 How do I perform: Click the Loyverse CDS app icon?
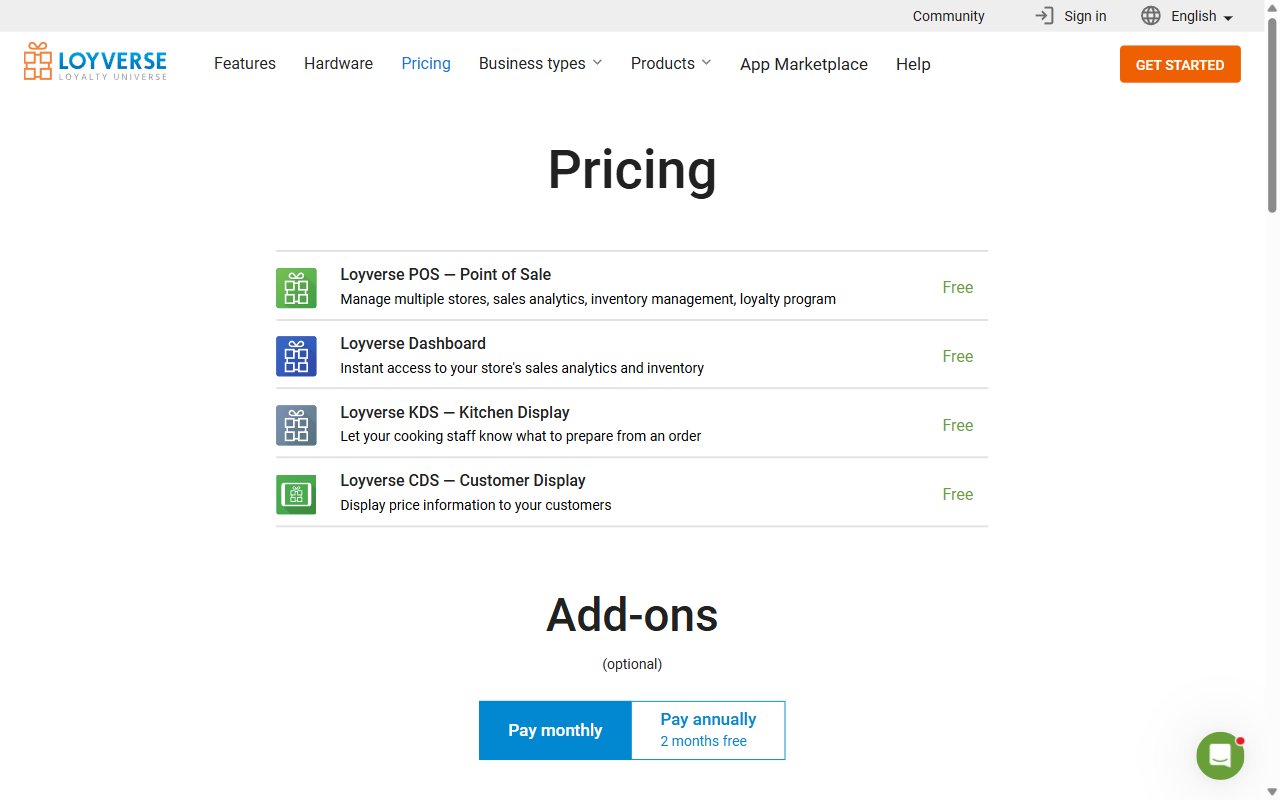click(296, 494)
